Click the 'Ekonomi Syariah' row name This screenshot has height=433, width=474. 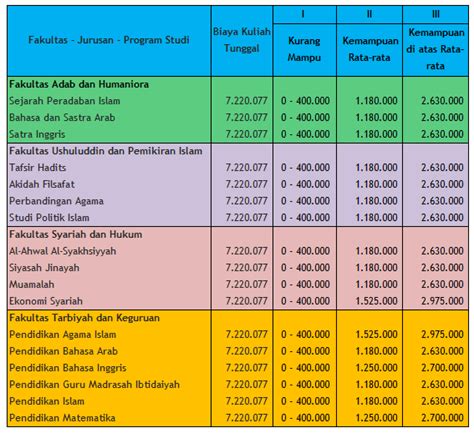46,301
